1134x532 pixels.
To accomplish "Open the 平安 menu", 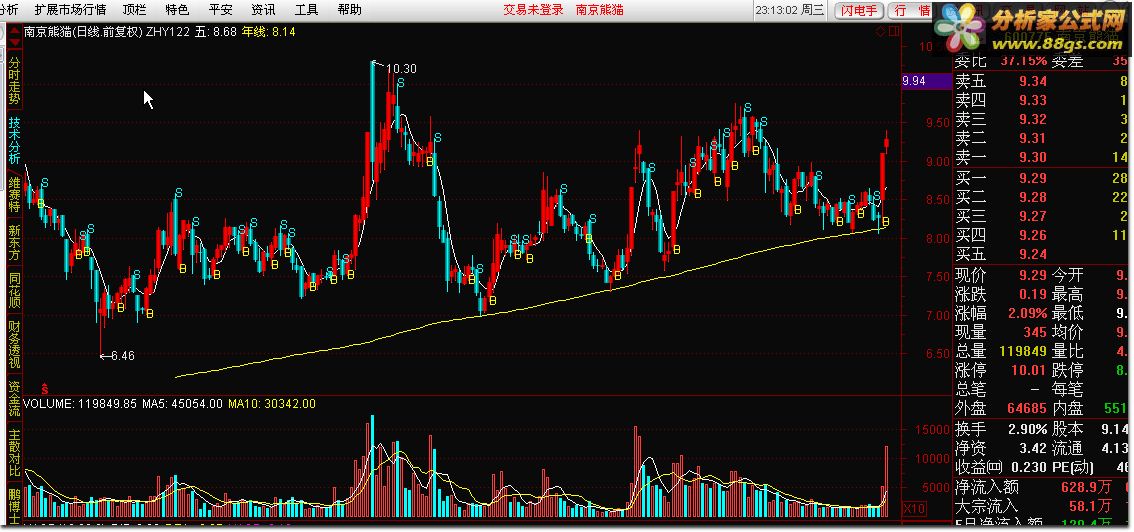I will coord(221,10).
